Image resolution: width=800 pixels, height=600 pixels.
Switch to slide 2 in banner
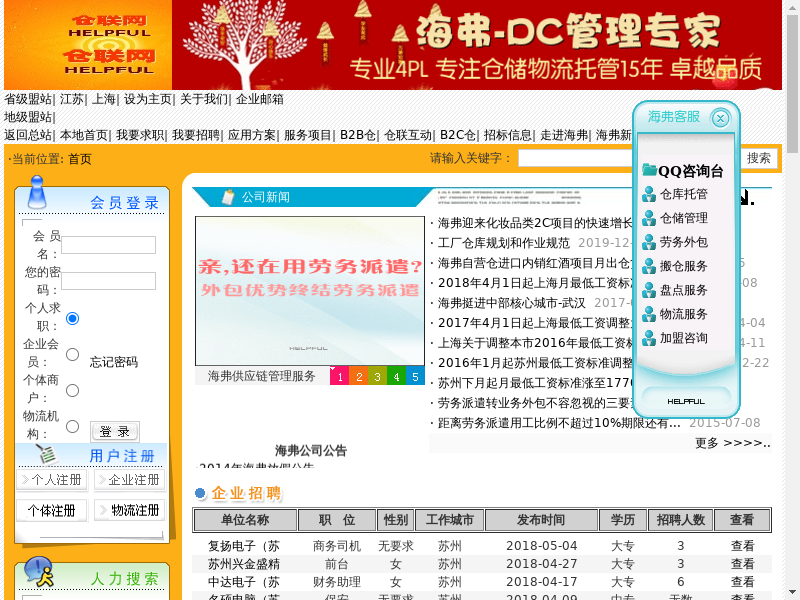coord(359,377)
